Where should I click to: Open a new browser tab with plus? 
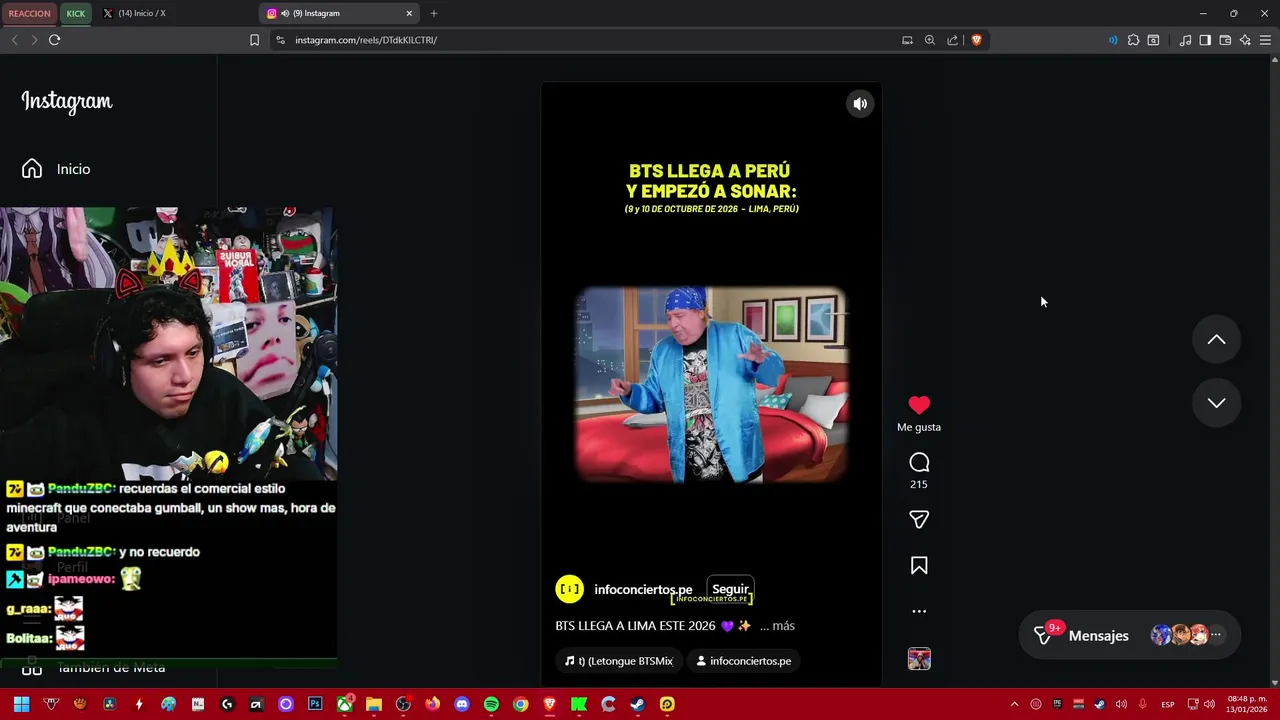tap(433, 13)
